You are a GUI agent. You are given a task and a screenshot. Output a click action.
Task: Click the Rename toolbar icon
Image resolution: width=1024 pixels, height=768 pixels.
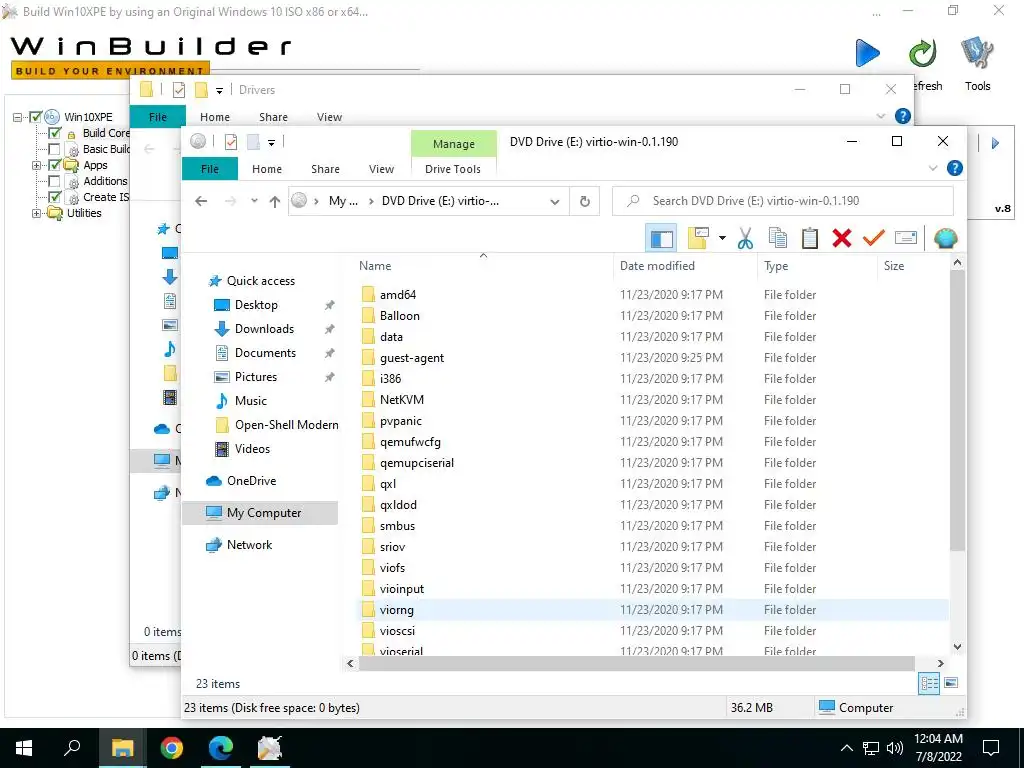pos(906,238)
